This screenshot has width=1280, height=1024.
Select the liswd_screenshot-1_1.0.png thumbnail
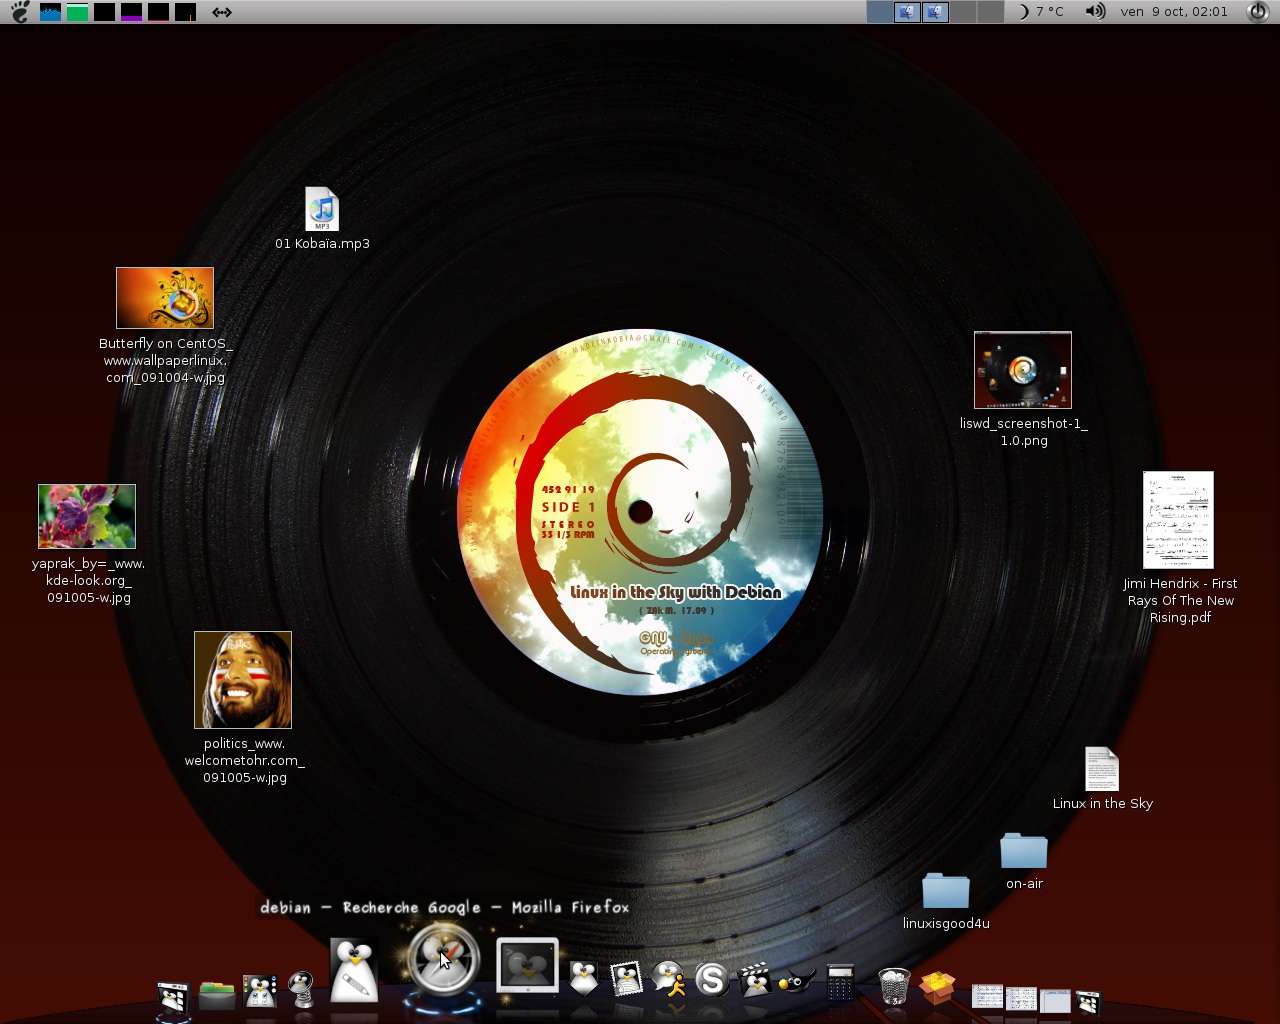coord(1023,370)
